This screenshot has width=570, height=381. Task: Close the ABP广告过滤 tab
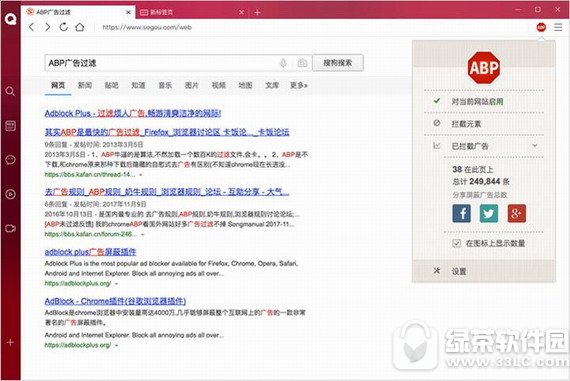coord(128,12)
